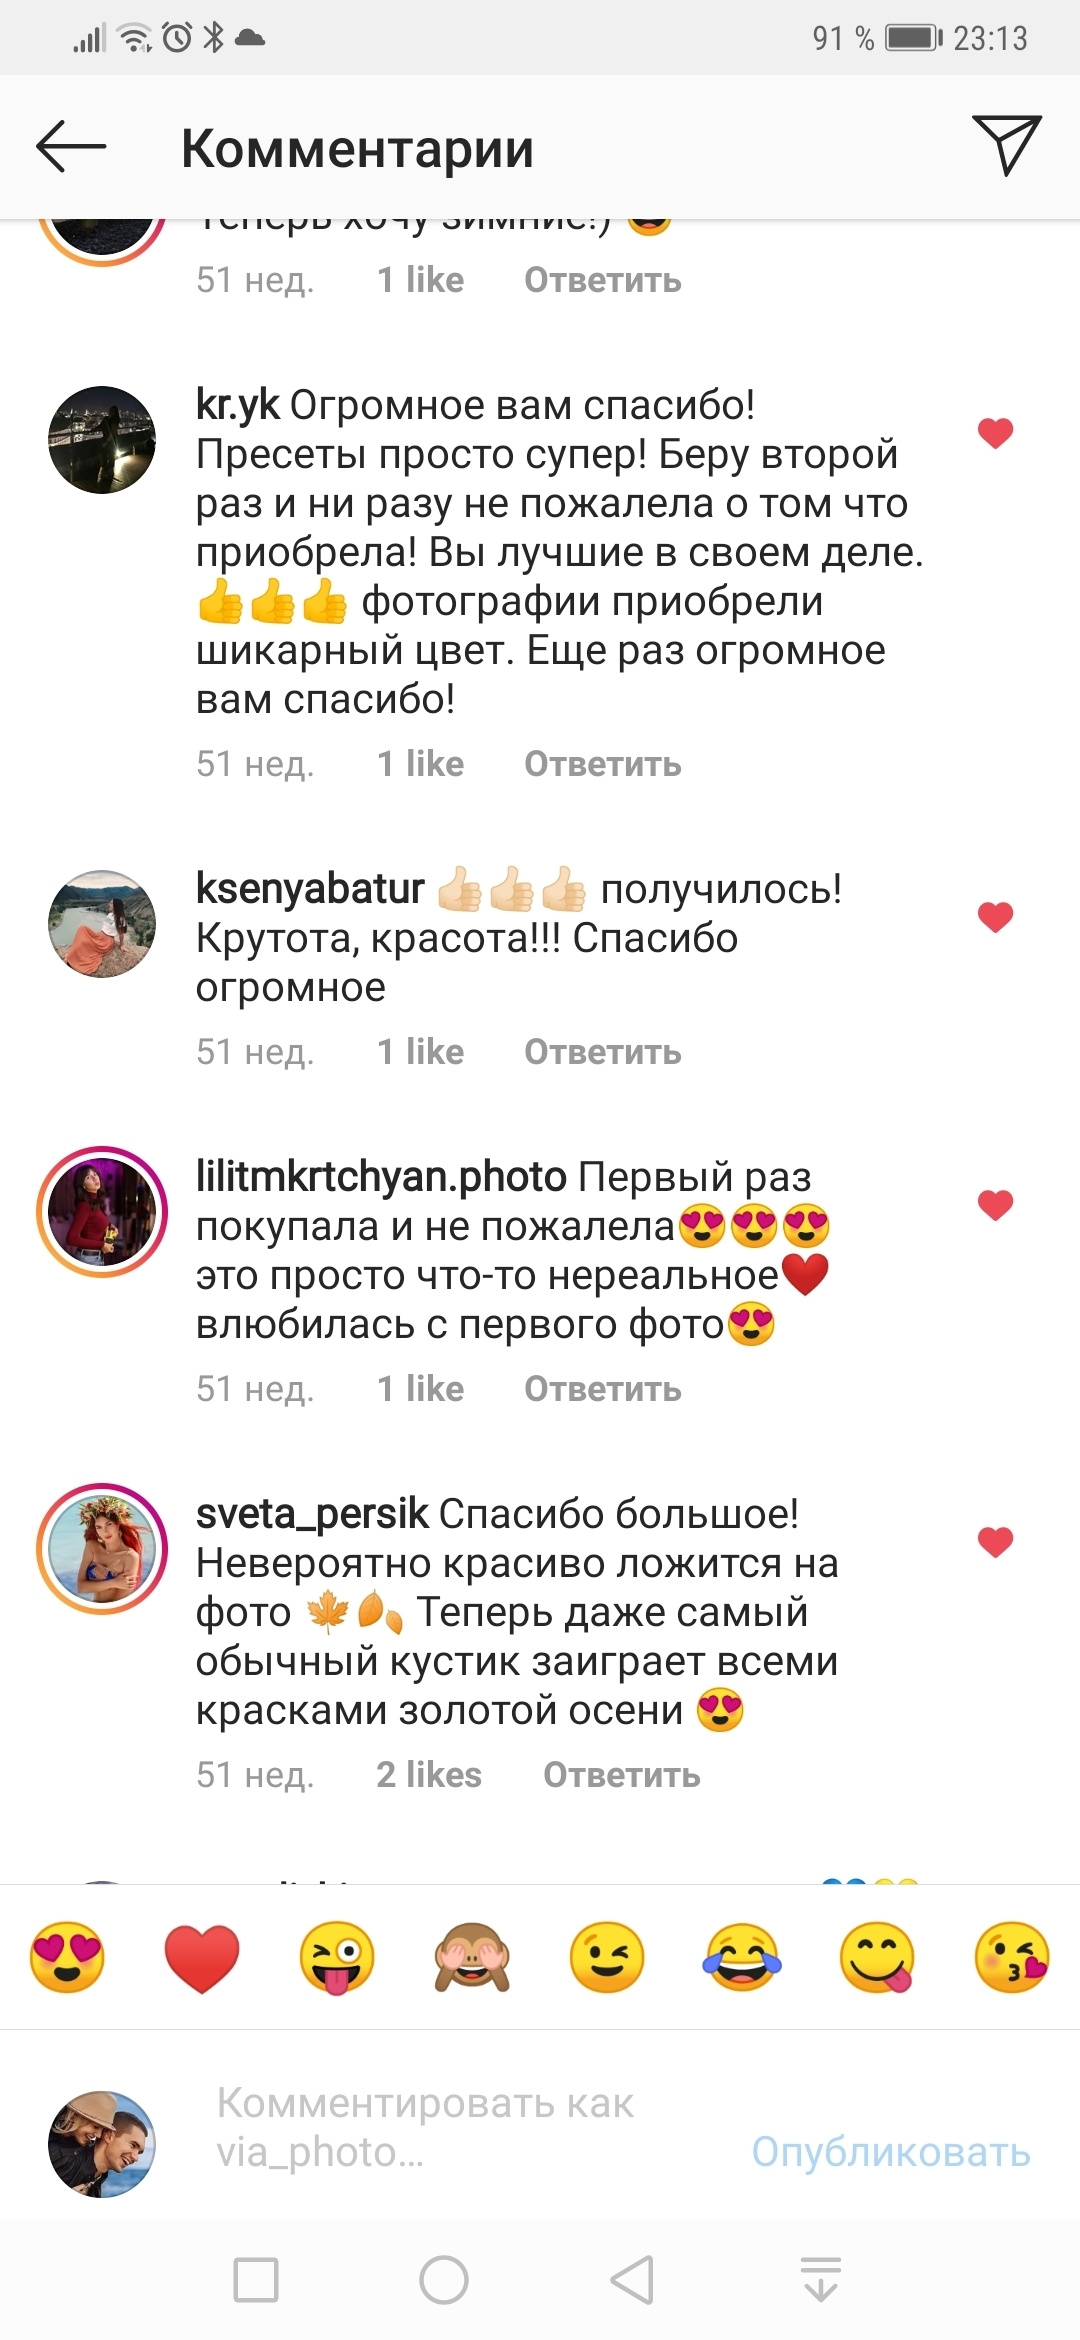Insert red heart emoji from quick bar
Viewport: 1080px width, 2340px height.
[x=202, y=1957]
